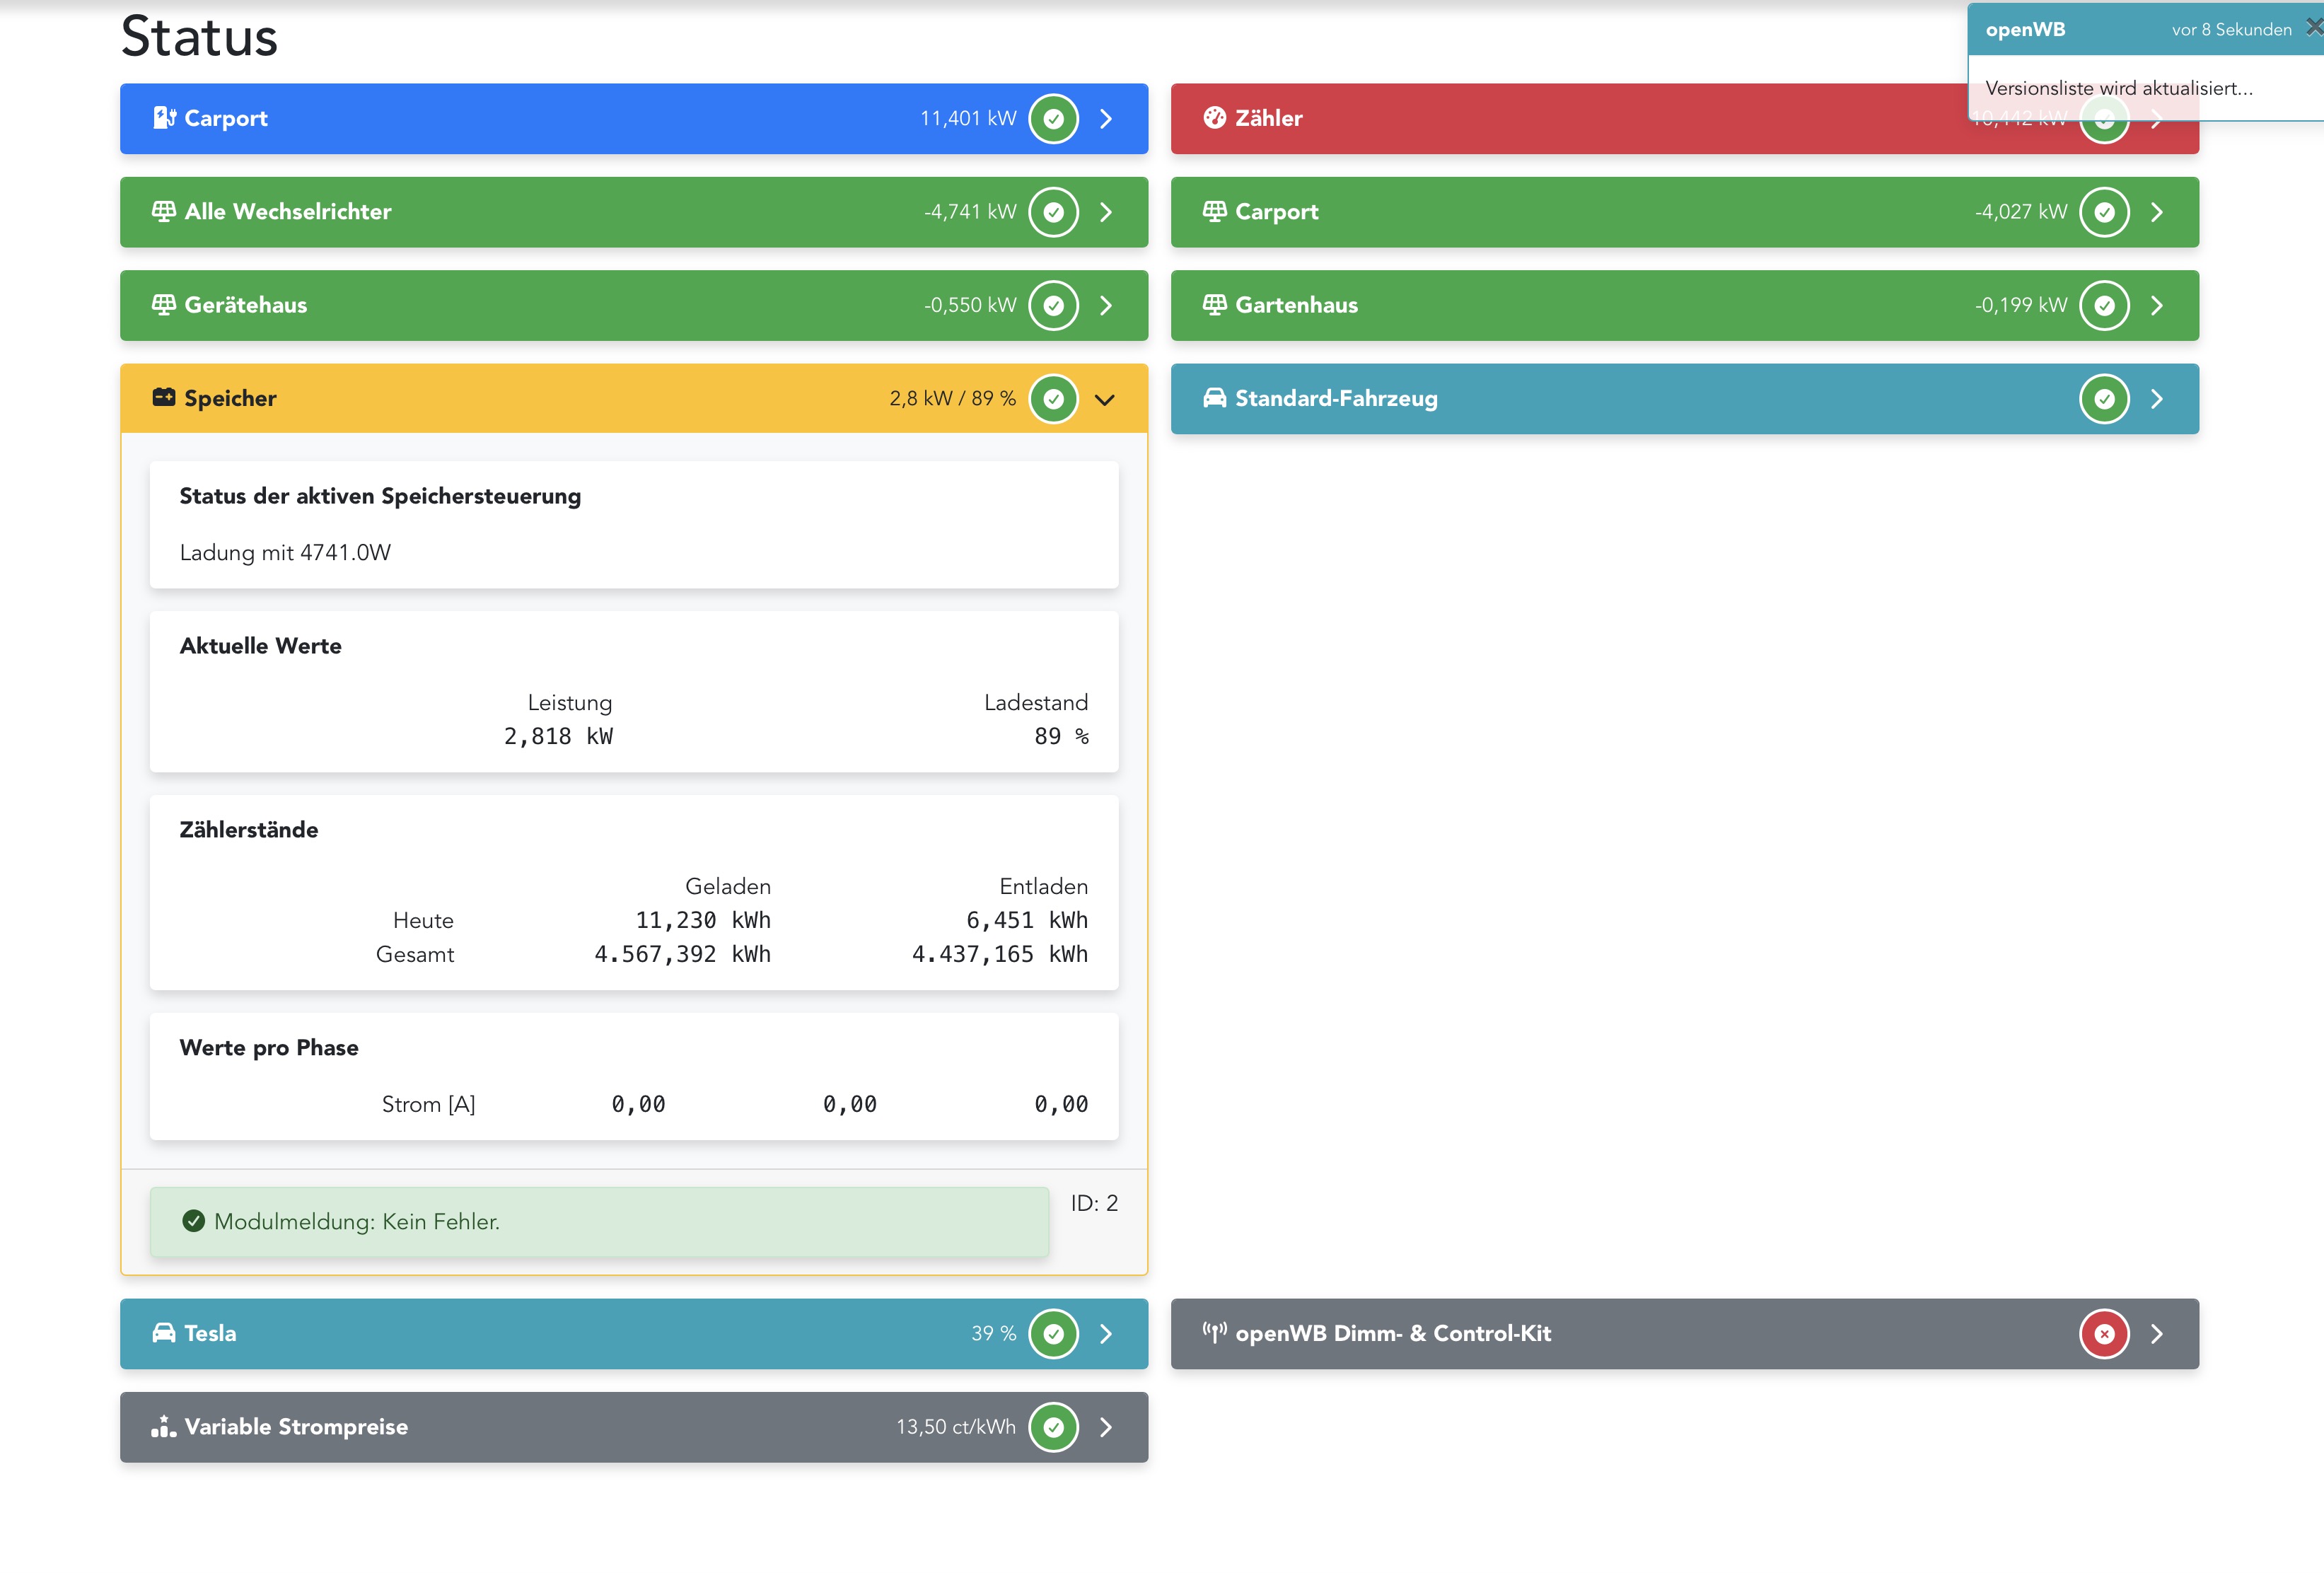Close the openWB notification toast
2324x1573 pixels.
pyautogui.click(x=2314, y=28)
